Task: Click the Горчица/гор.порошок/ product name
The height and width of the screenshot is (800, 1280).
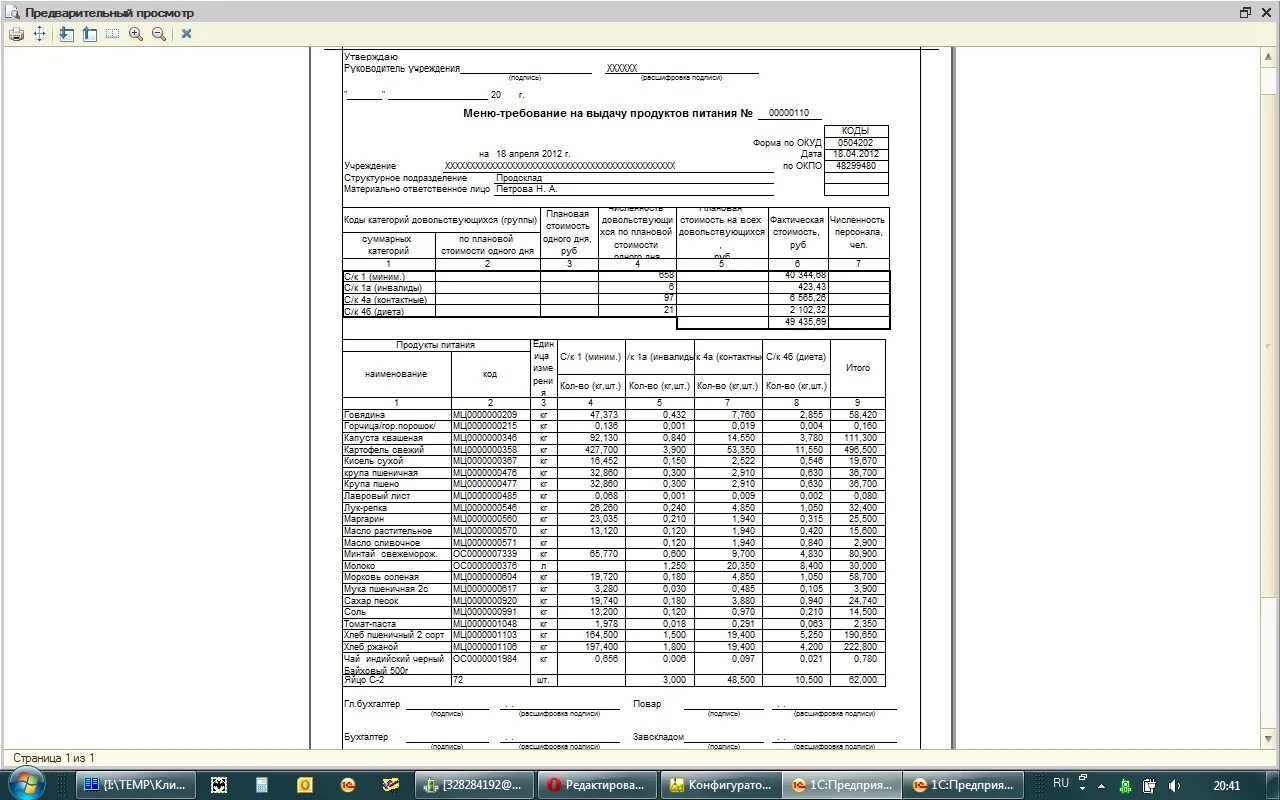Action: tap(390, 426)
